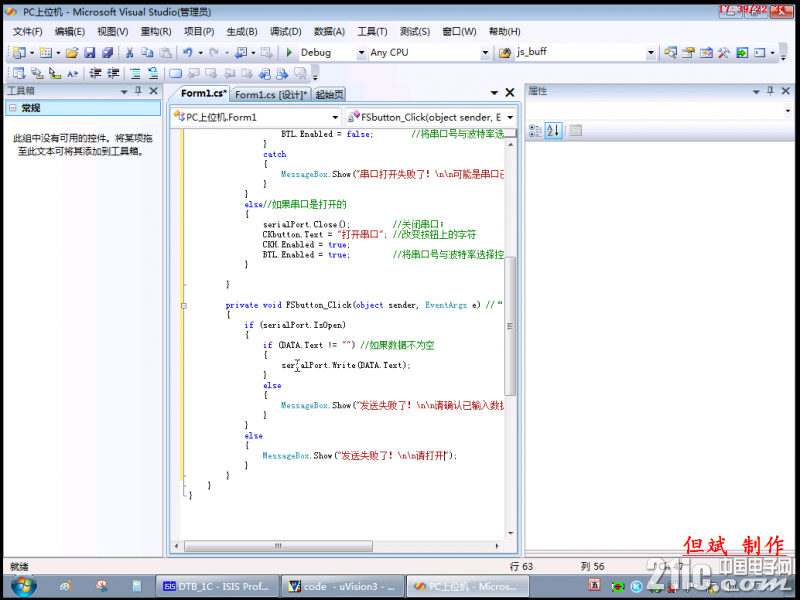This screenshot has height=600, width=800.
Task: Open Object Browser from the toolbar
Action: pyautogui.click(x=706, y=53)
